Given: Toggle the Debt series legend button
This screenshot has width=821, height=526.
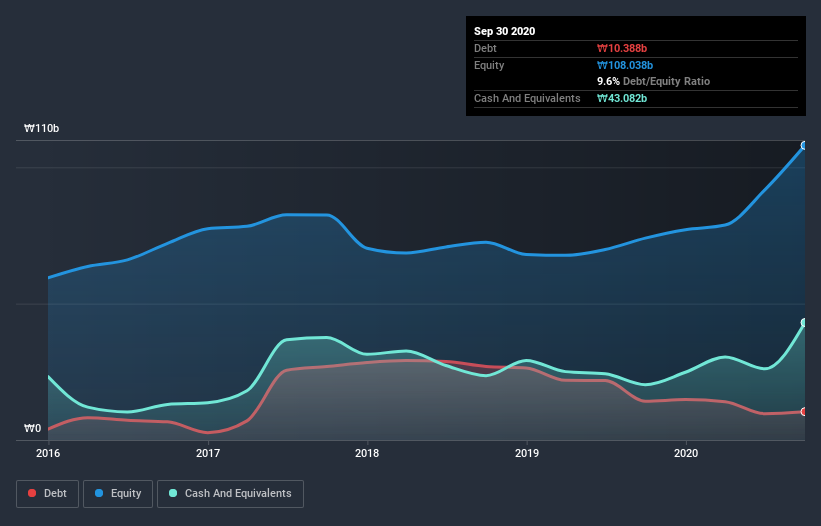Looking at the screenshot, I should (47, 494).
